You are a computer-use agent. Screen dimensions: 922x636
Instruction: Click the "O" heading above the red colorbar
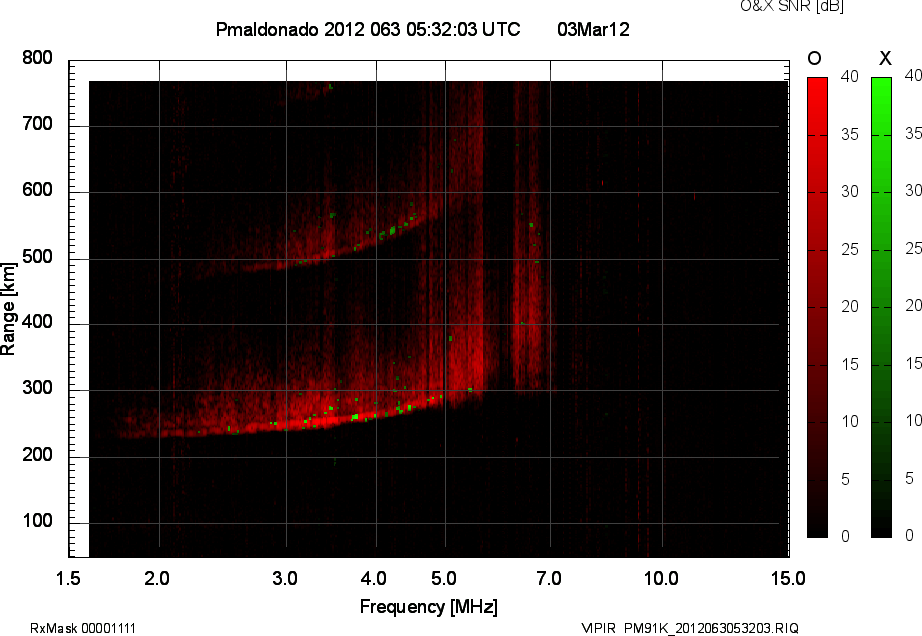[814, 58]
